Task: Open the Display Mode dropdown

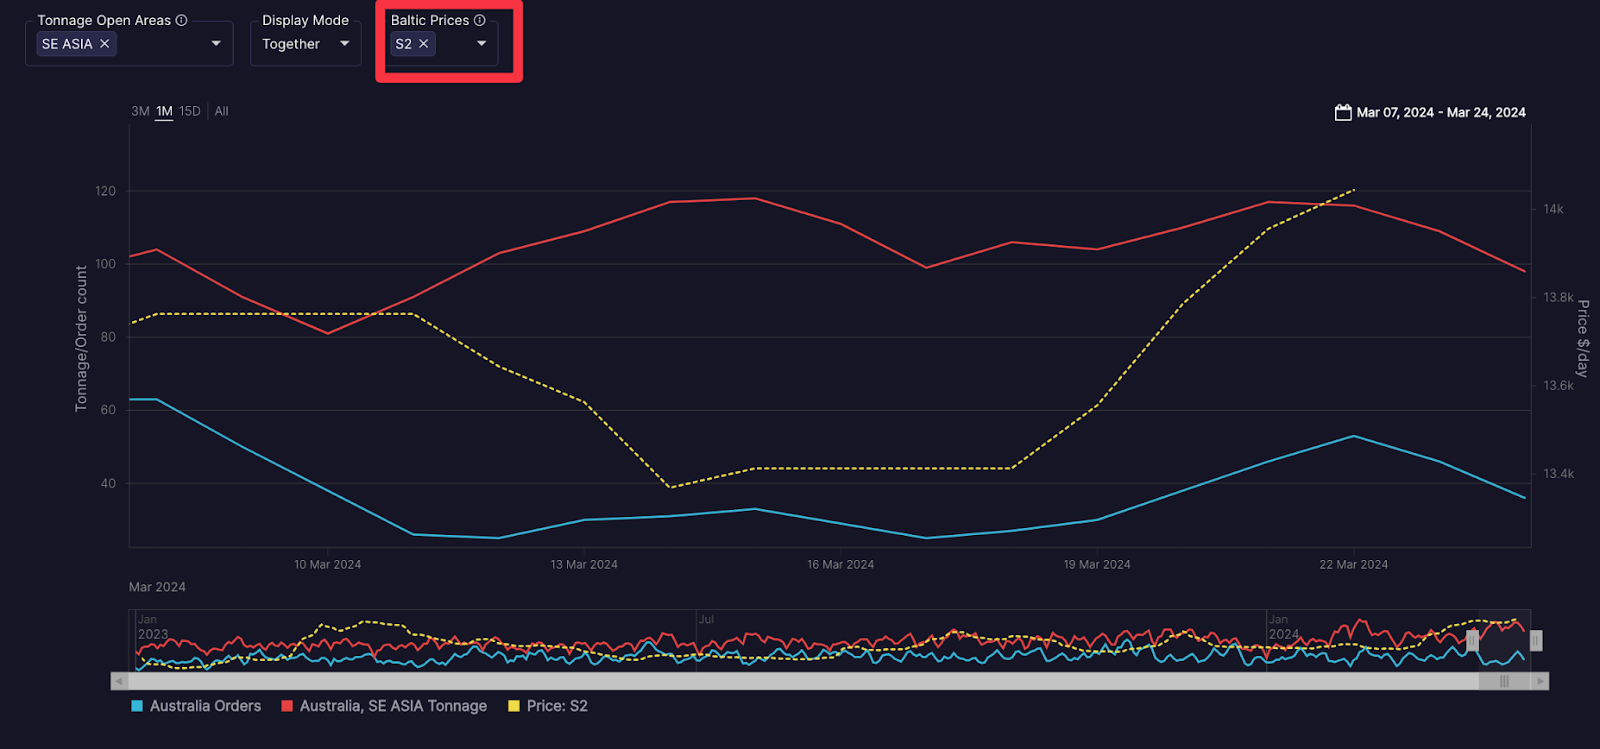Action: (344, 44)
